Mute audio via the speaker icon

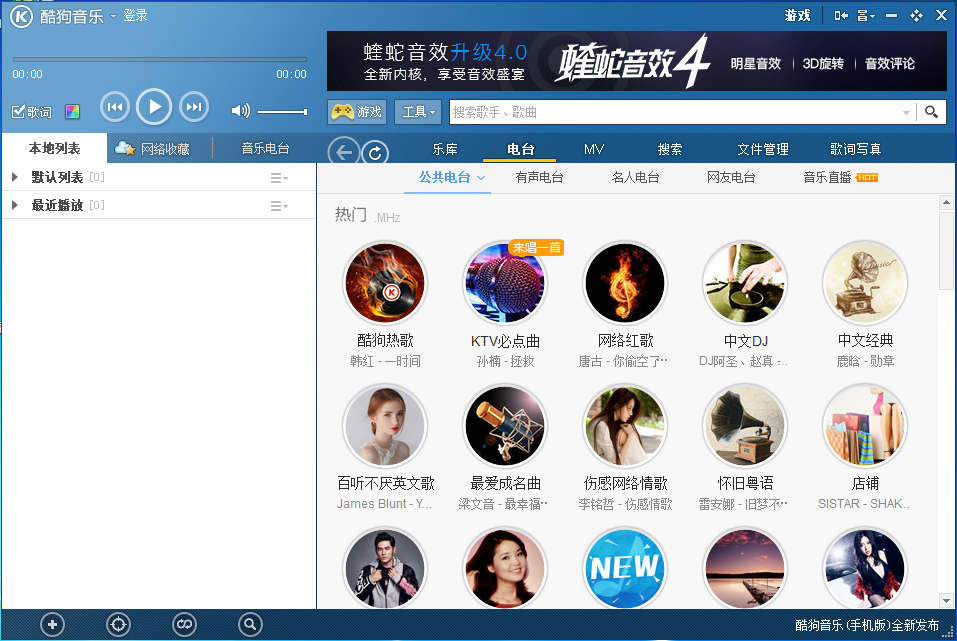coord(241,111)
